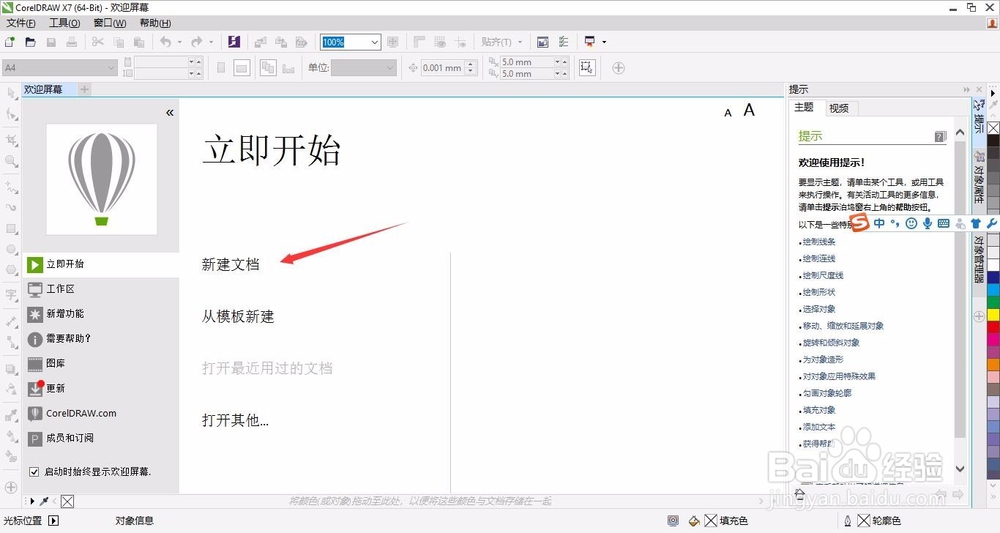This screenshot has height=533, width=1000.
Task: Click the 绘制线条 hint link
Action: pos(819,242)
